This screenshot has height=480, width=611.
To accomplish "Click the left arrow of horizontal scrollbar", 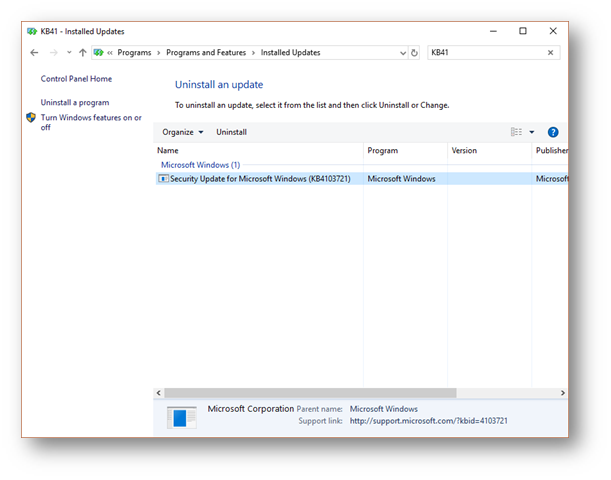I will [x=159, y=393].
